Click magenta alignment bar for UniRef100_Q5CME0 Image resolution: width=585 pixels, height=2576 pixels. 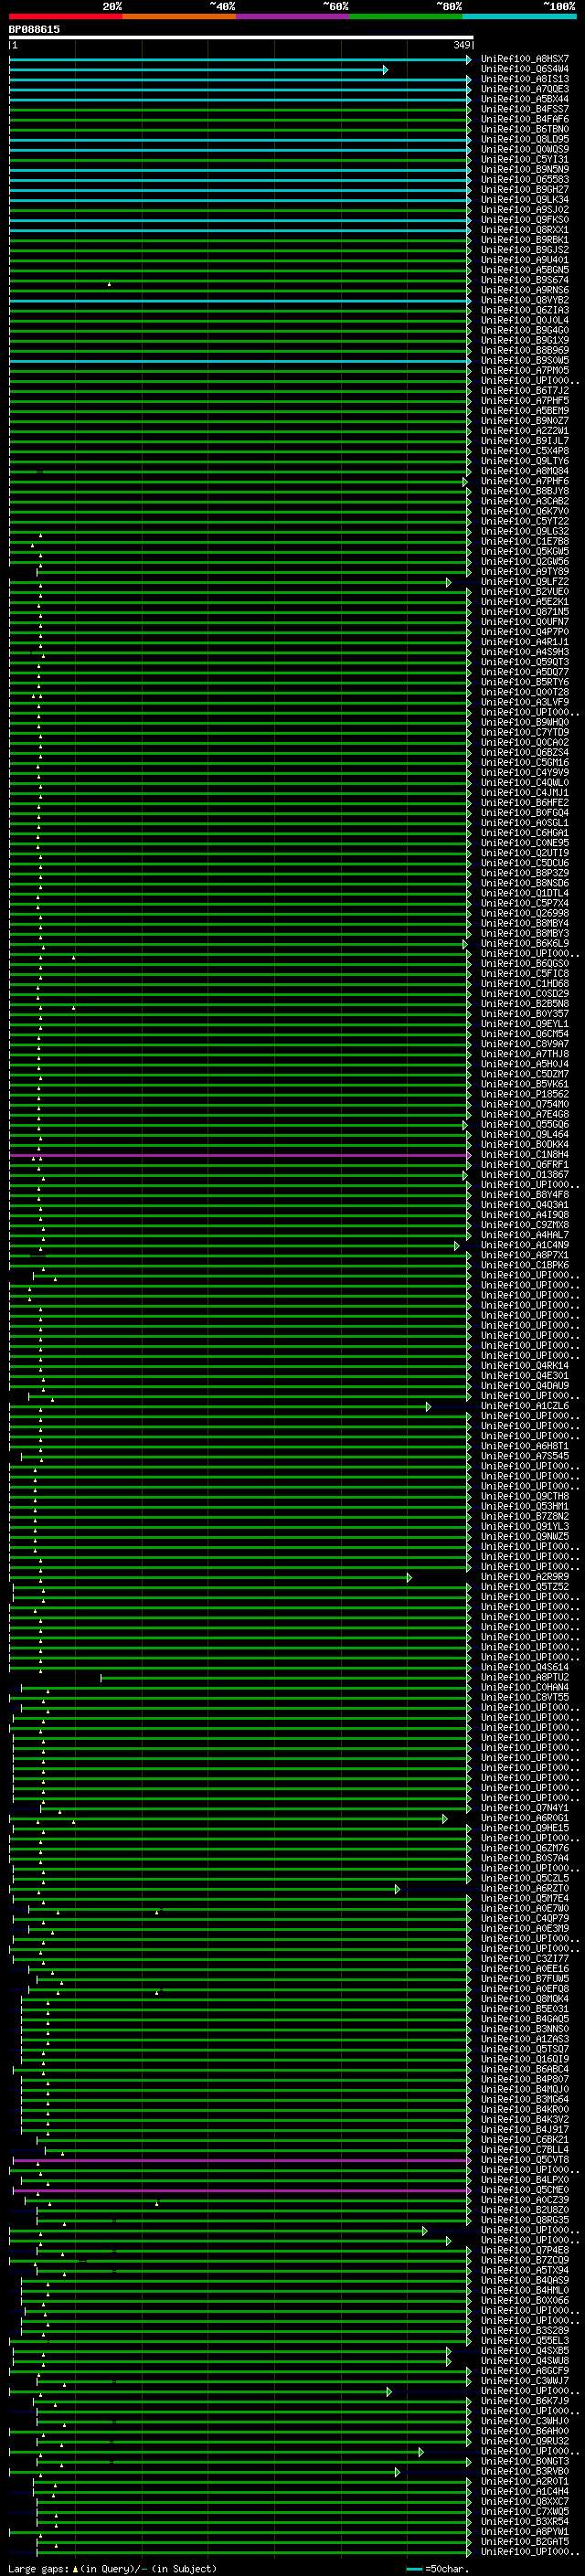tap(240, 2190)
